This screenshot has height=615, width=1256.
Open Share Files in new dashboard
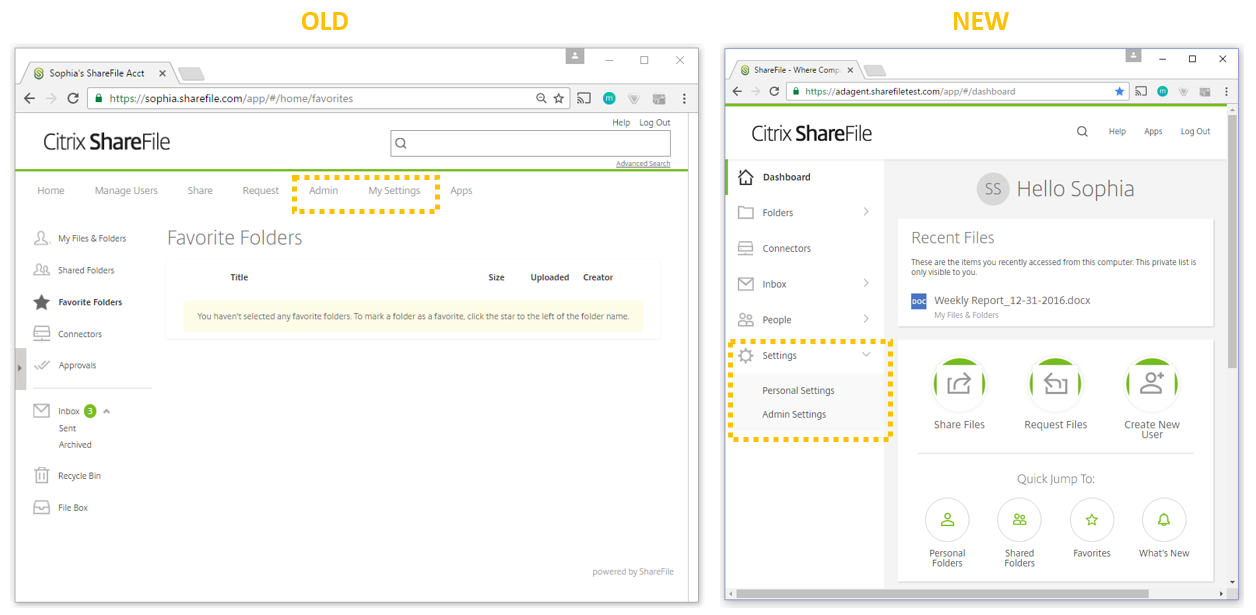coord(958,383)
